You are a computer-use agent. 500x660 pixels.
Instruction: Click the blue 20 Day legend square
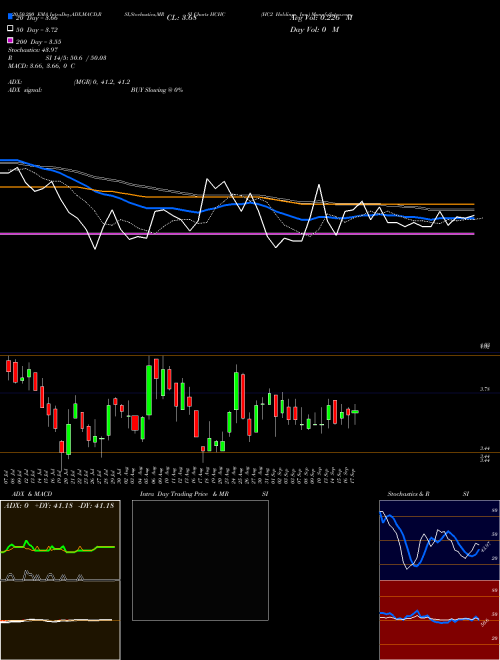pos(10,17)
